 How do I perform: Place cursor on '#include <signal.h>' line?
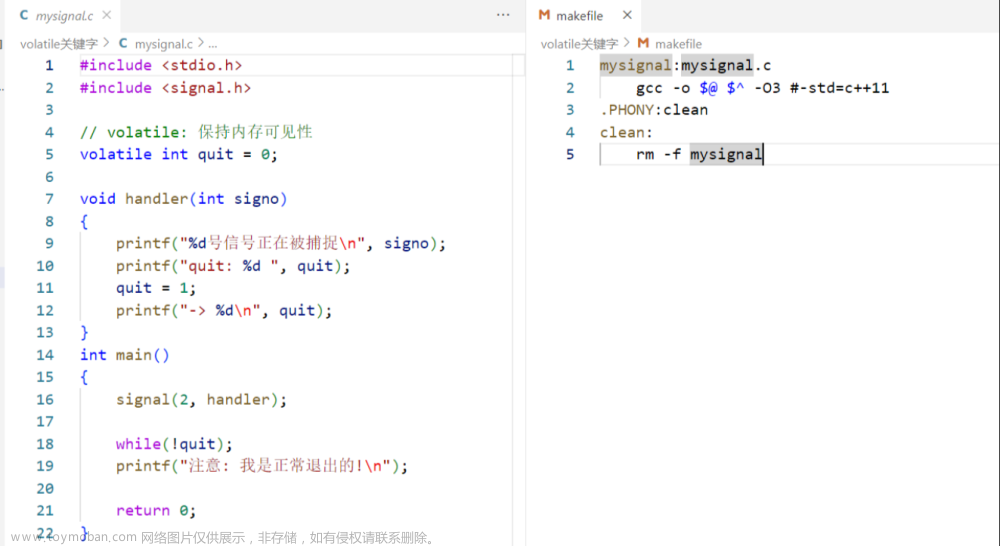point(165,88)
